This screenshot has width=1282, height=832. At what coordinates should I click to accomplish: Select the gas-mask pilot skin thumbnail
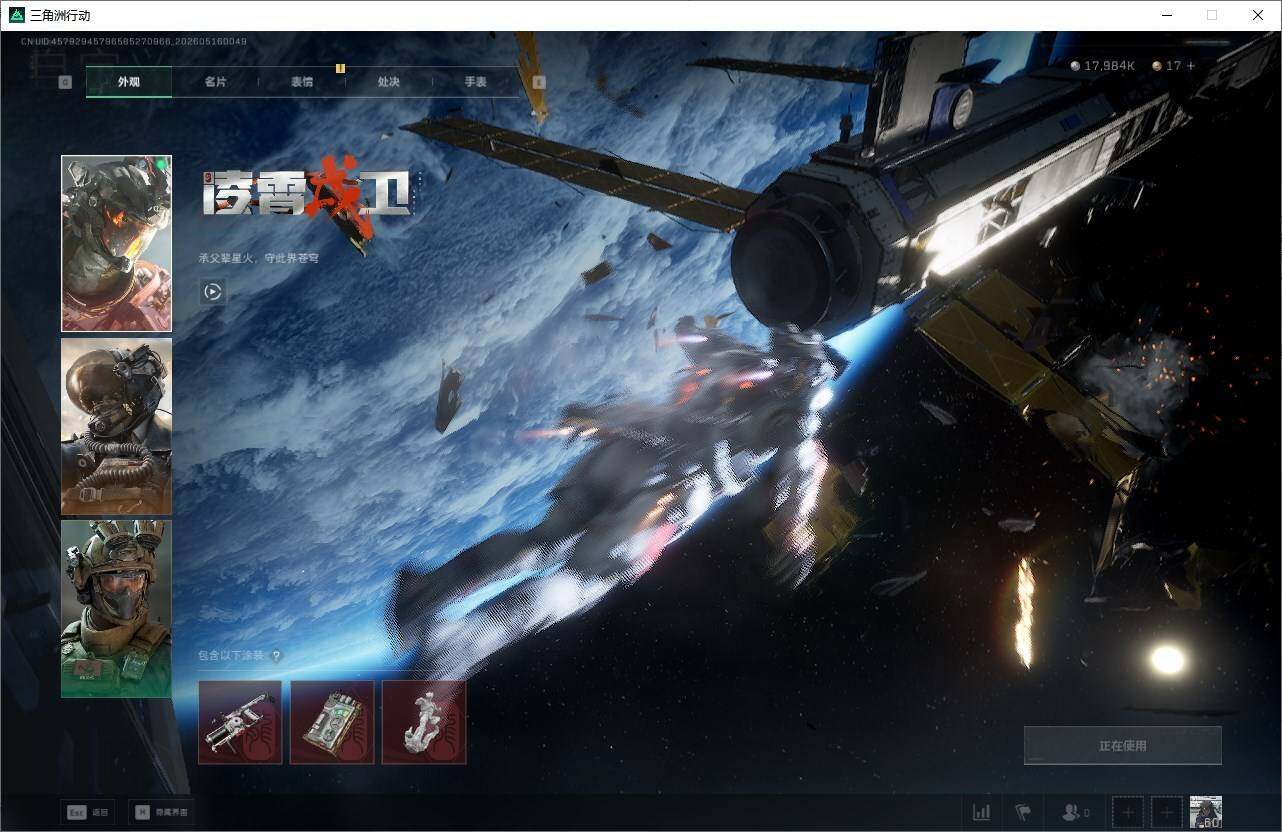116,426
